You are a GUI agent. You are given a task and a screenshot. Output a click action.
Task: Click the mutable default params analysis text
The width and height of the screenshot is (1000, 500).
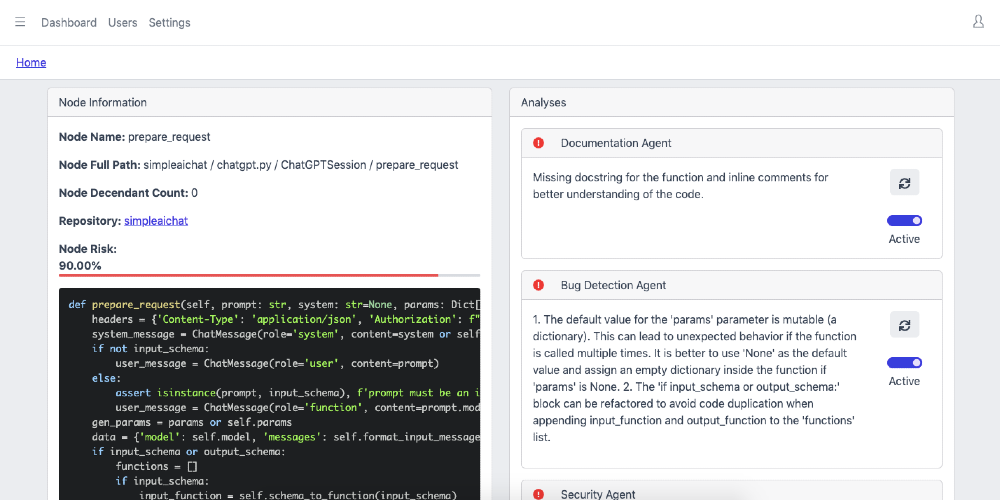tap(695, 378)
